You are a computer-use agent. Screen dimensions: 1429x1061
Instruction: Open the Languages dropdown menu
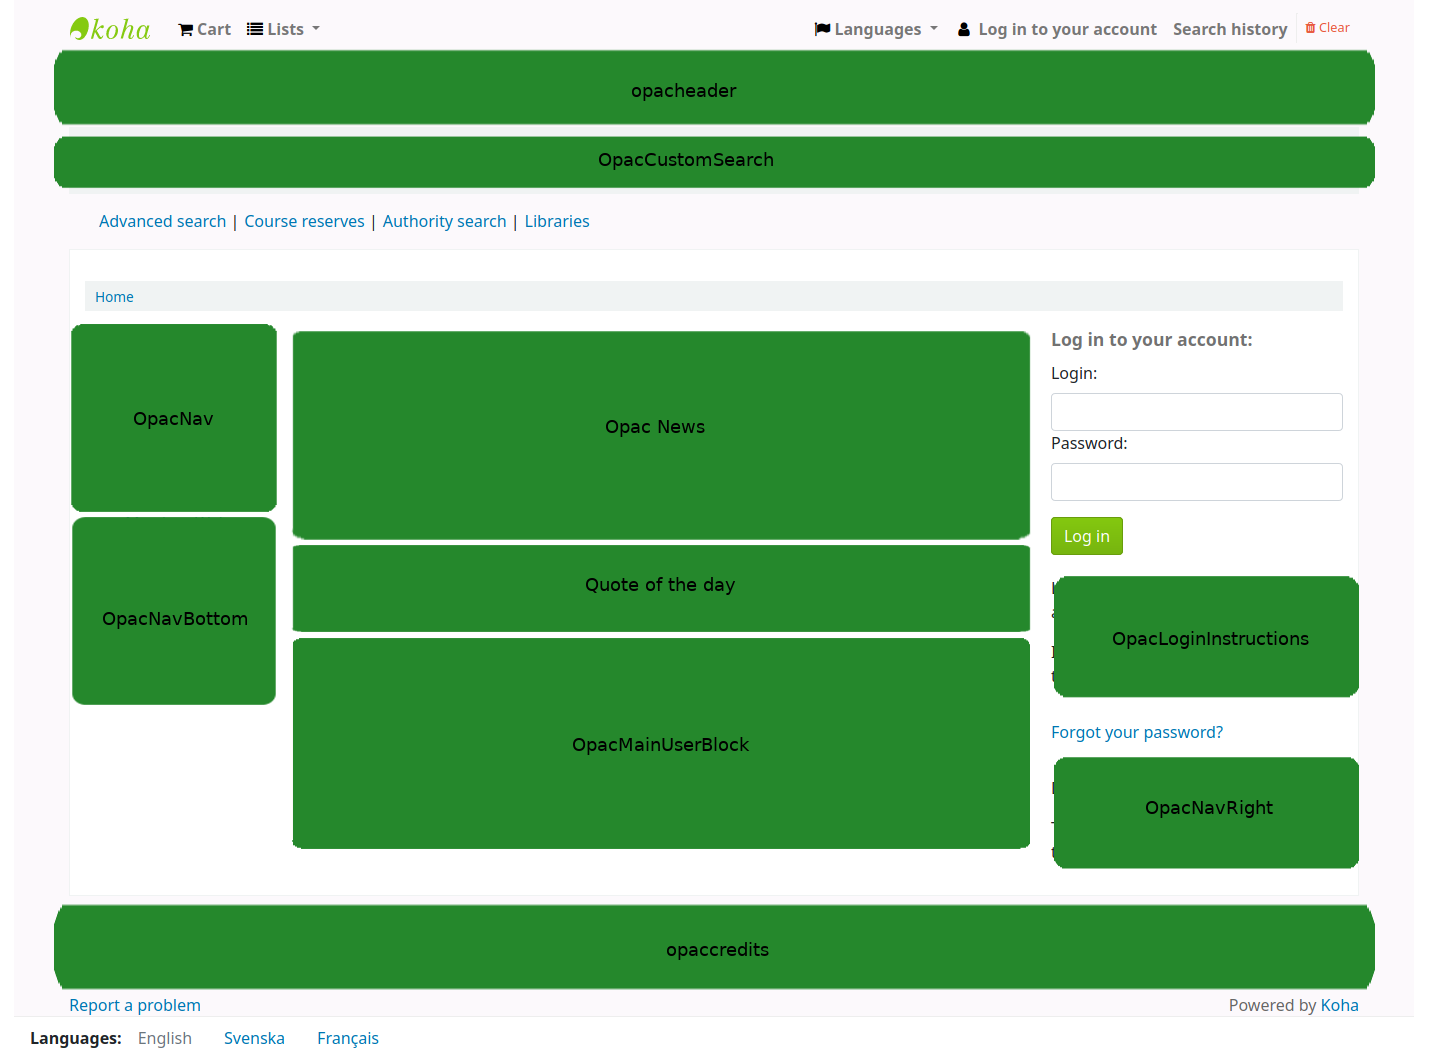point(875,29)
